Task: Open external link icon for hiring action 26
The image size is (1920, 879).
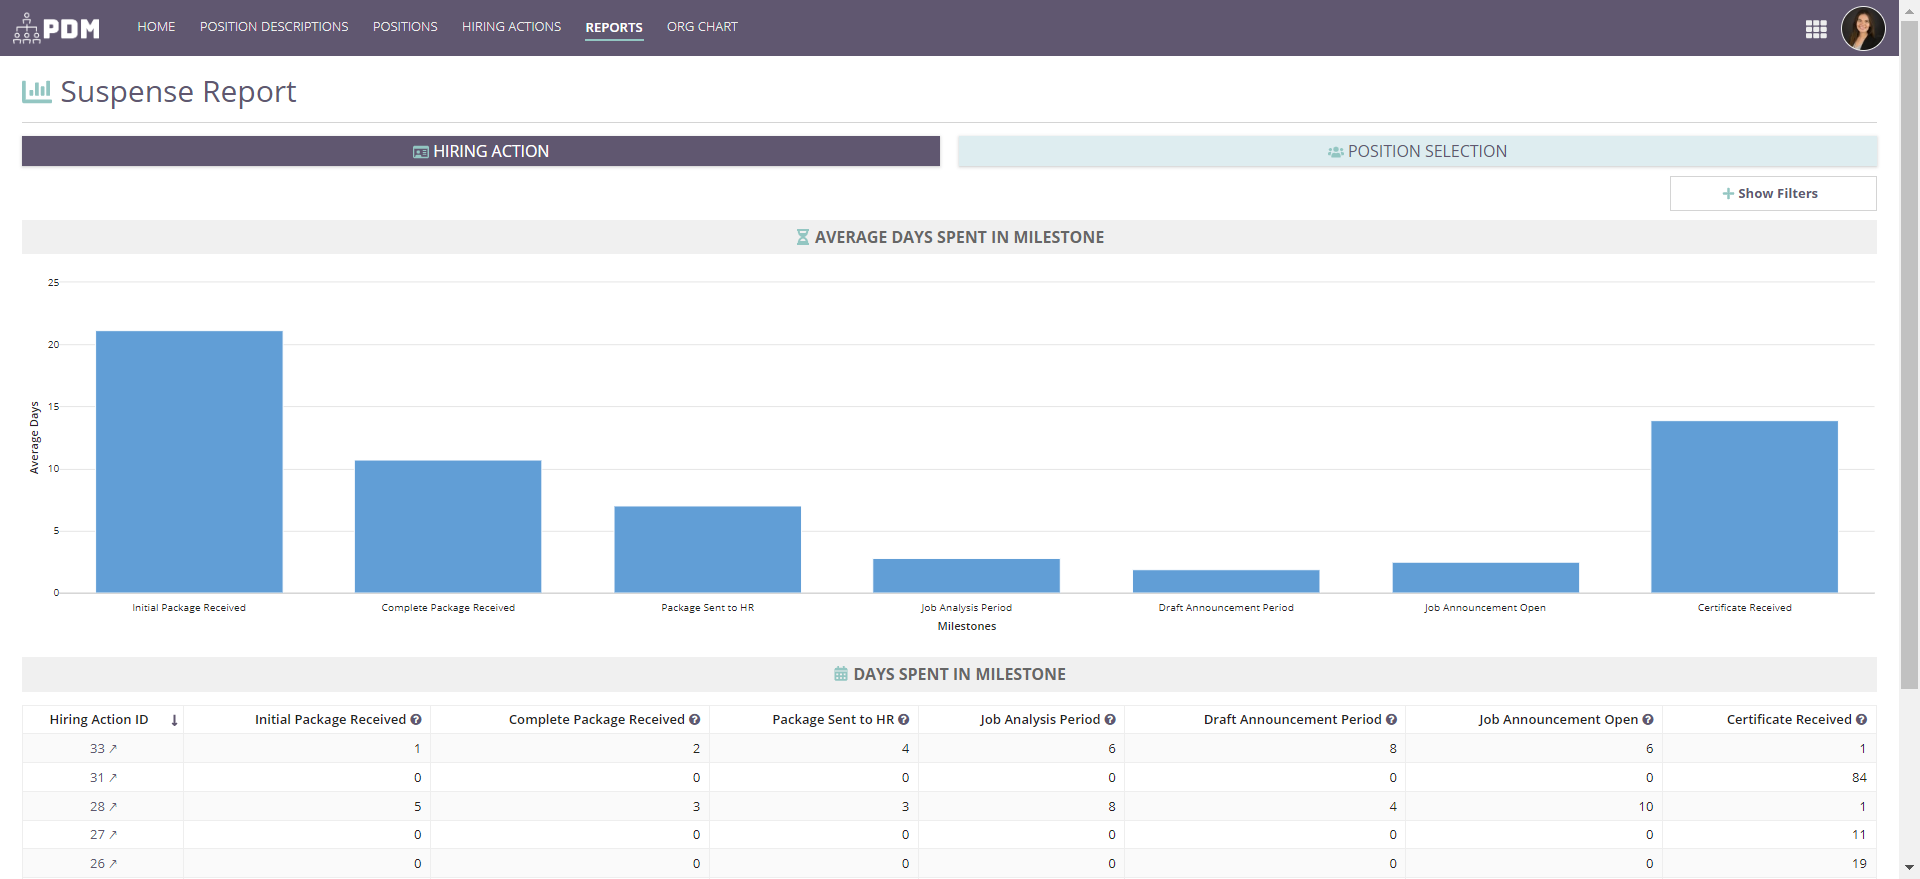Action: click(x=113, y=864)
